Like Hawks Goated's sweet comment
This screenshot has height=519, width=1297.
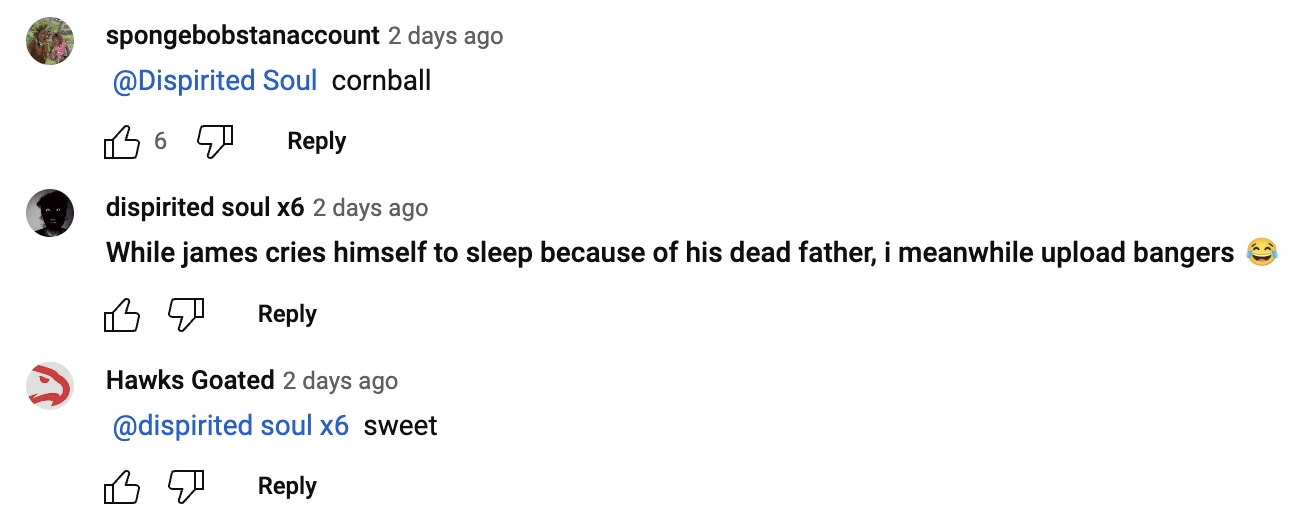[x=122, y=487]
